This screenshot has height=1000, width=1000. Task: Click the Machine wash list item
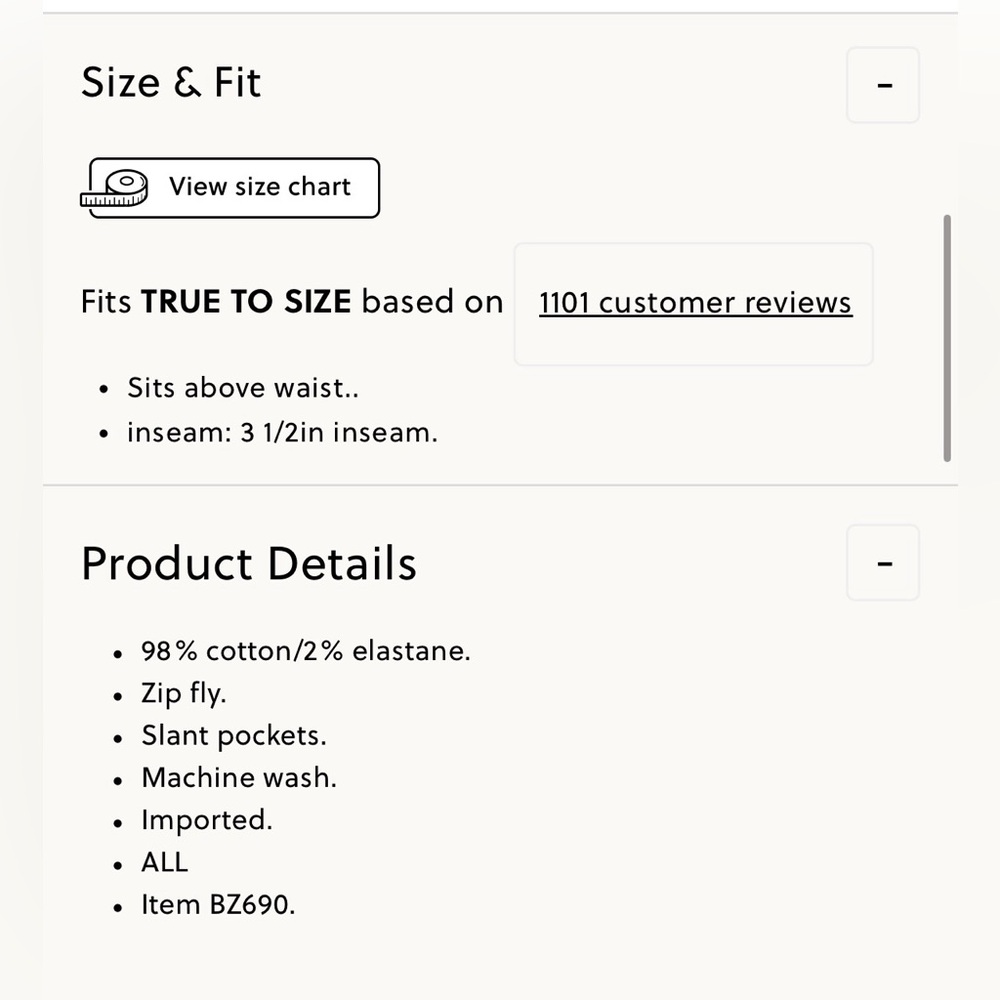[x=239, y=777]
